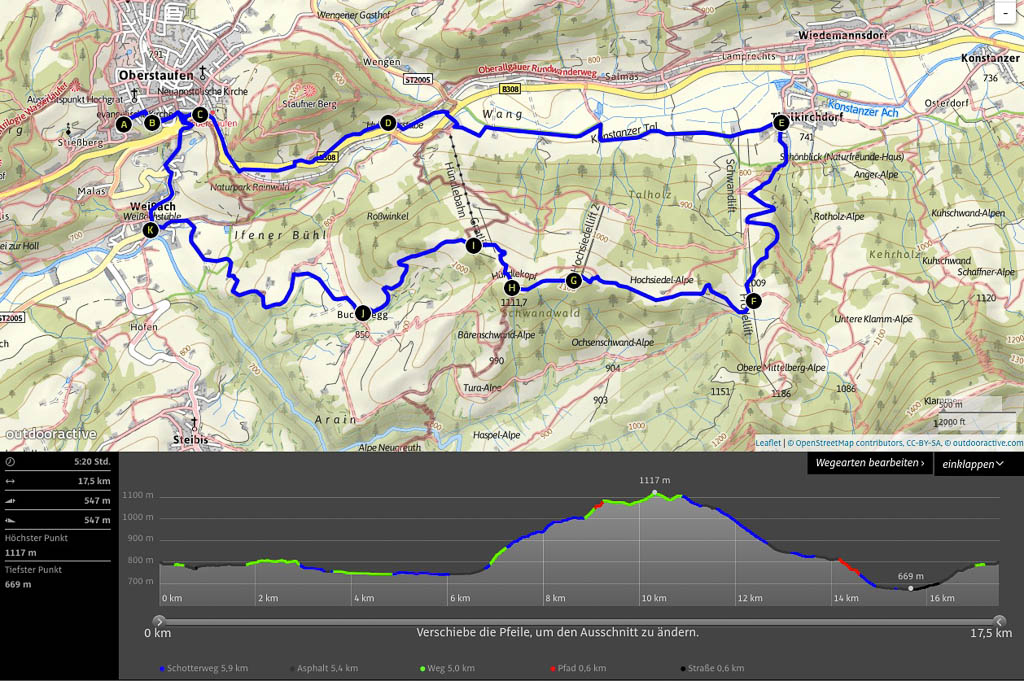
Task: Open Wegearten bearbeiten
Action: click(x=868, y=464)
